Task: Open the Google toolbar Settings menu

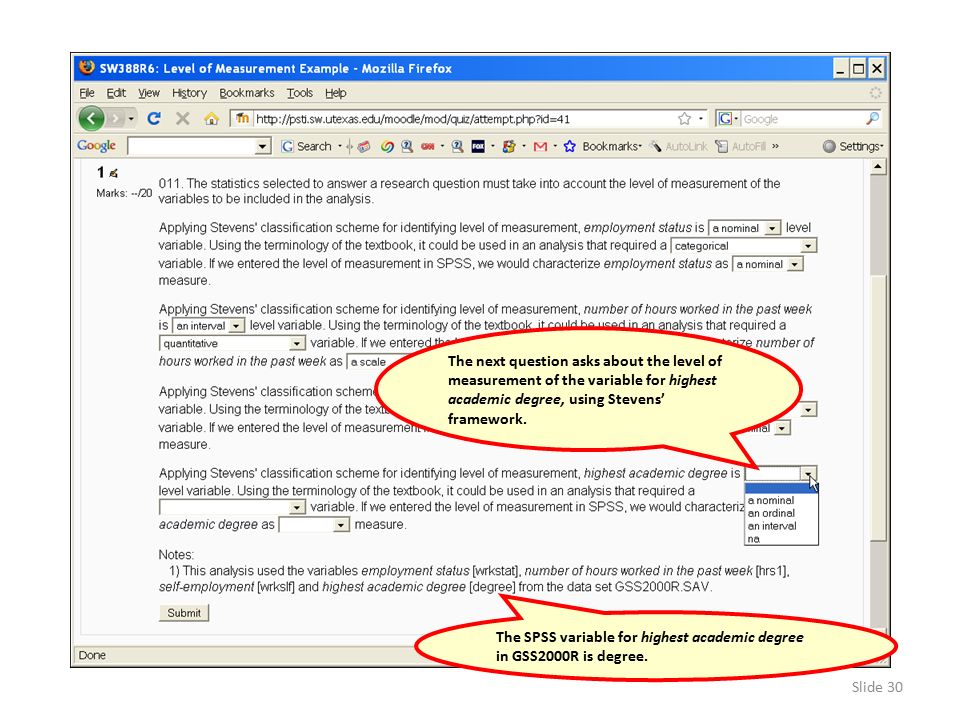Action: 853,146
